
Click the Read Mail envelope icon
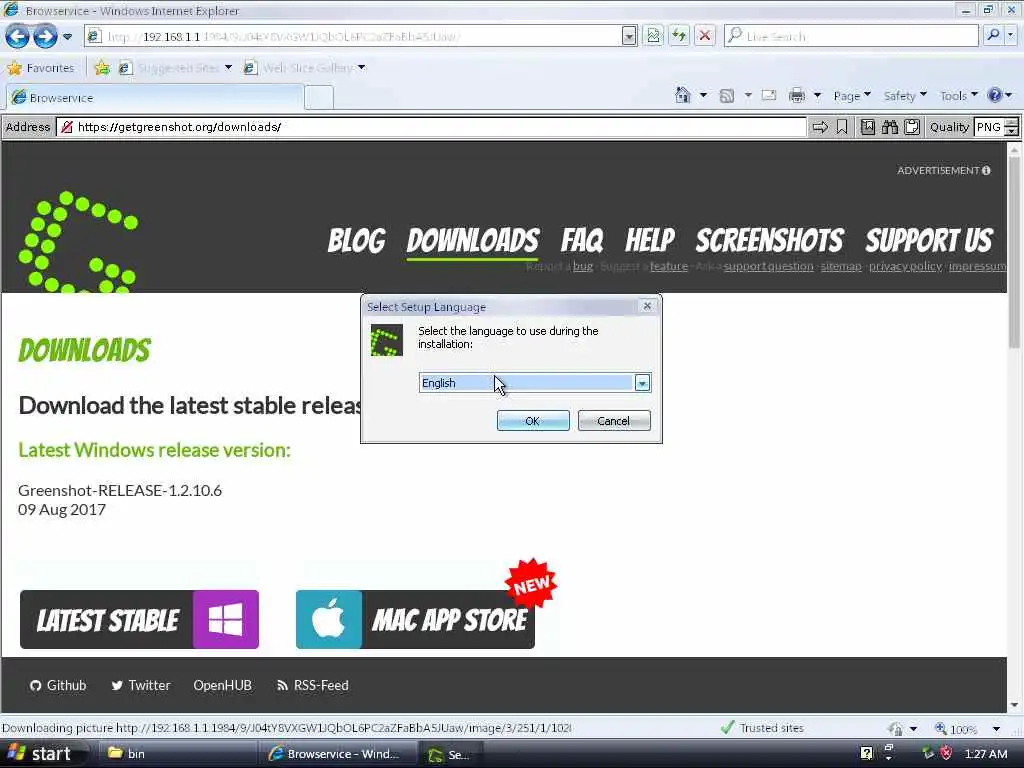coord(769,95)
